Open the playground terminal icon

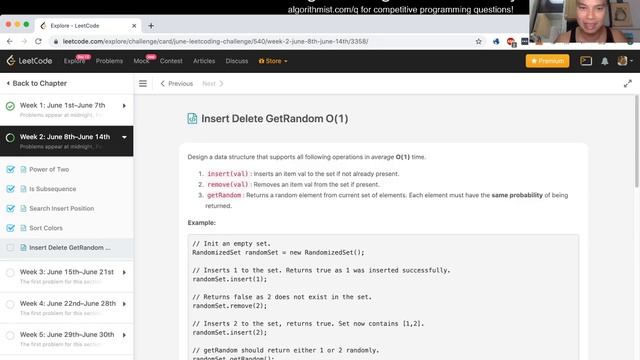(586, 61)
